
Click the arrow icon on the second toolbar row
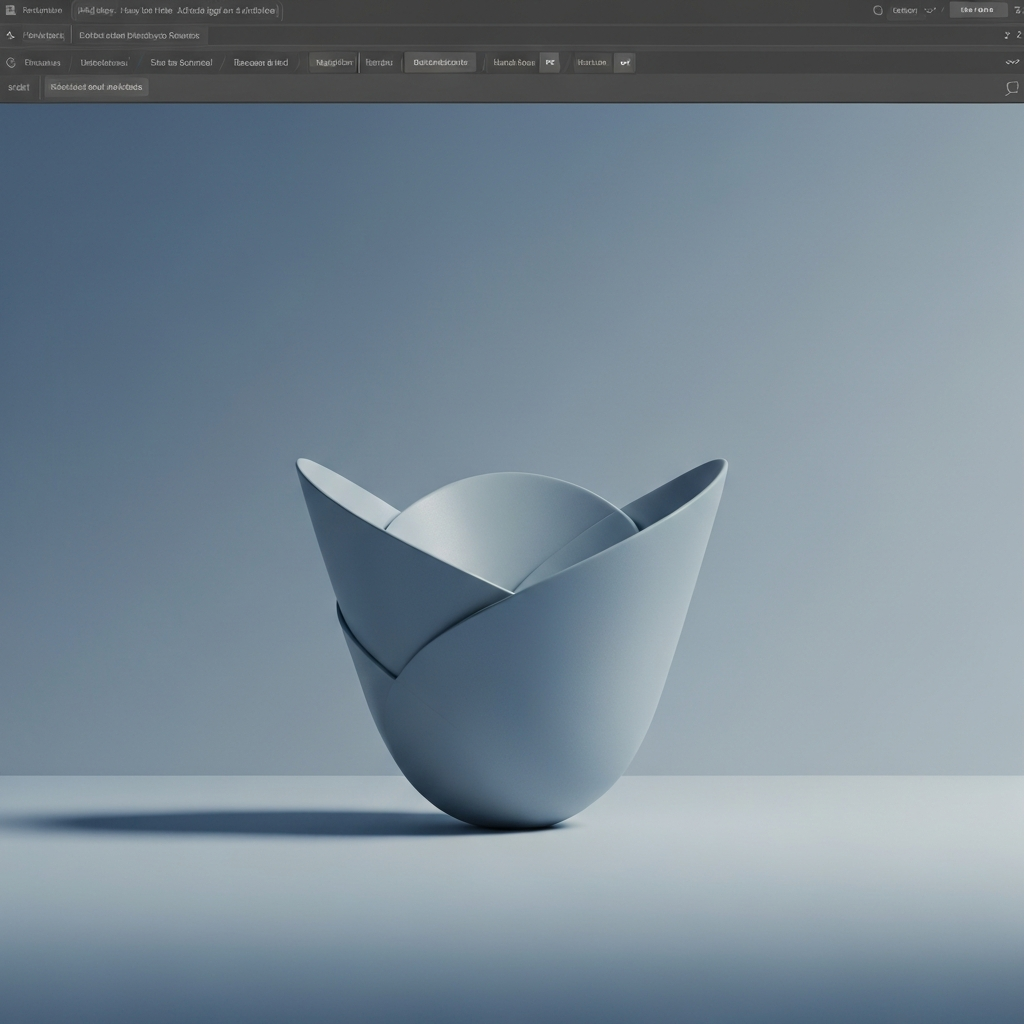pos(10,35)
